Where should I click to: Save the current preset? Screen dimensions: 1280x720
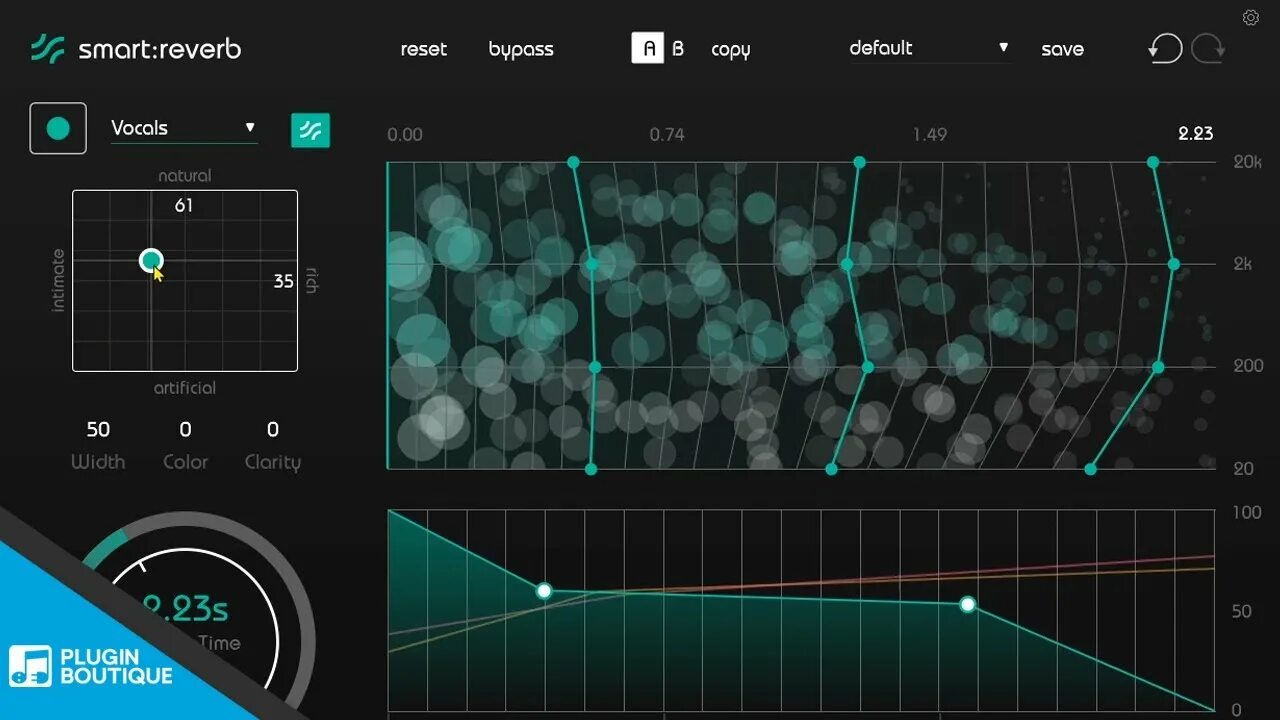point(1062,49)
